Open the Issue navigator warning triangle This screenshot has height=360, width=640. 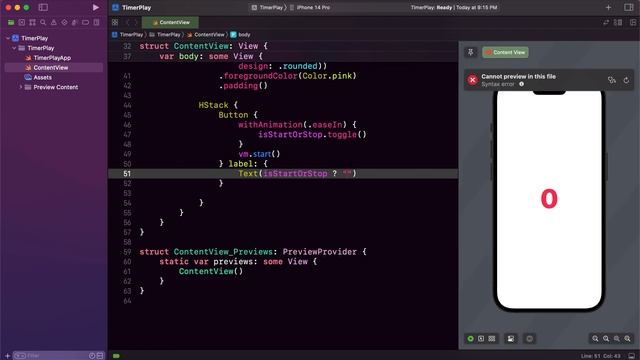pos(53,22)
